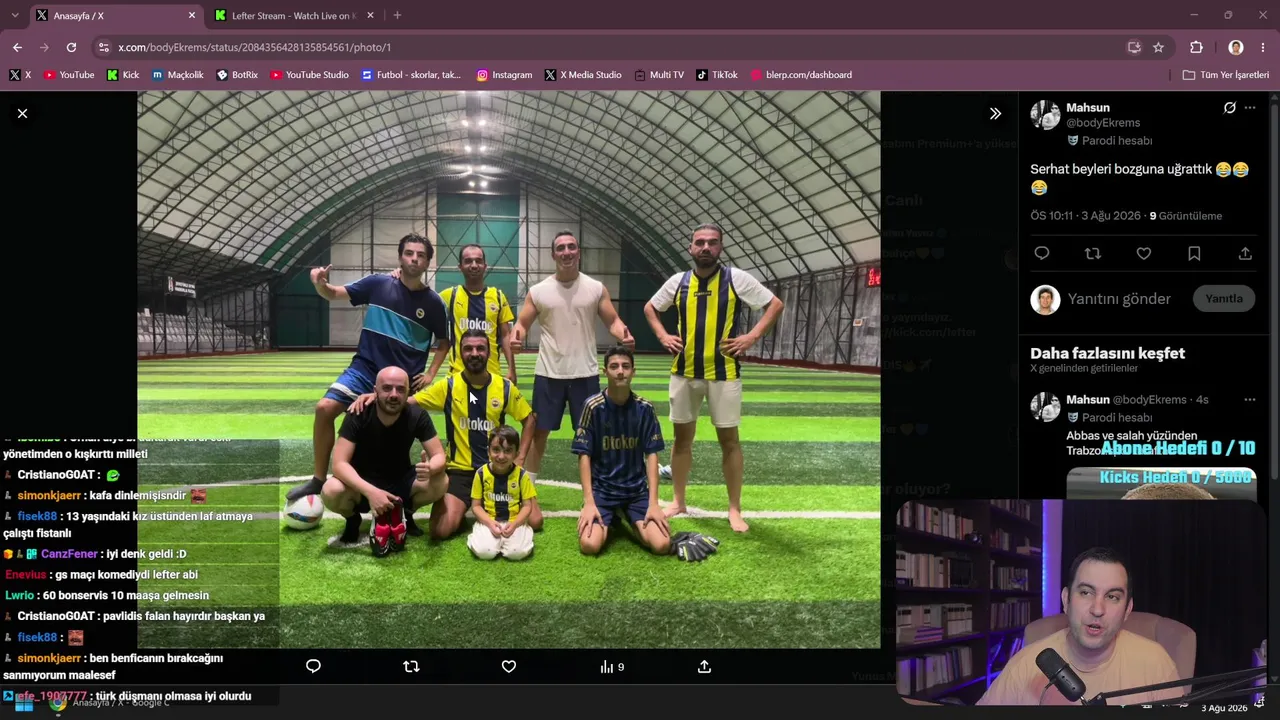Image resolution: width=1280 pixels, height=720 pixels.
Task: Click the @bodyEkrems handle on the main tweet
Action: (x=1103, y=123)
